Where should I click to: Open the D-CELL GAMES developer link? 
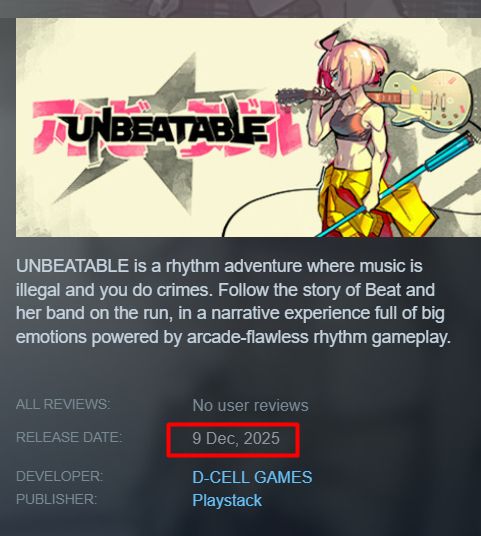tap(252, 477)
